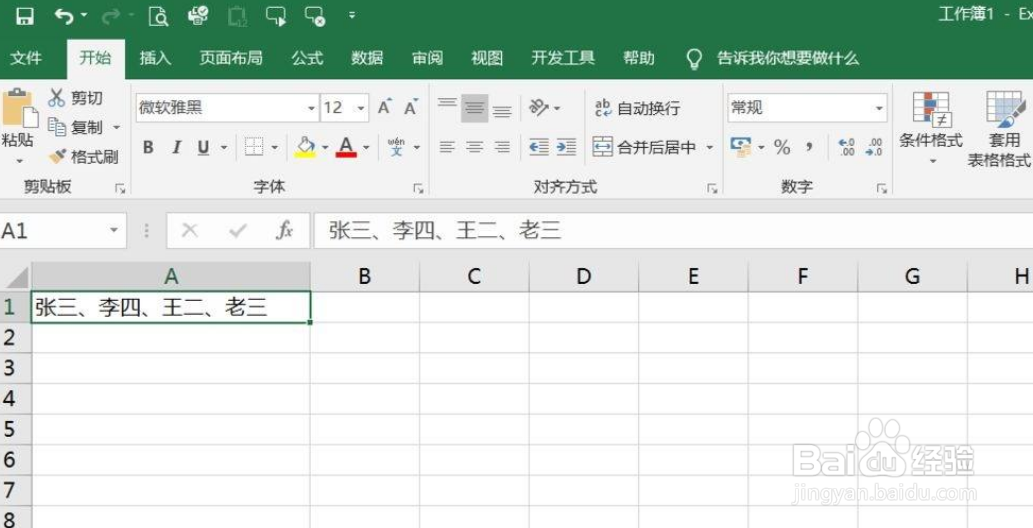Image resolution: width=1033 pixels, height=528 pixels.
Task: Expand the 粘贴 options arrow
Action: [x=19, y=161]
